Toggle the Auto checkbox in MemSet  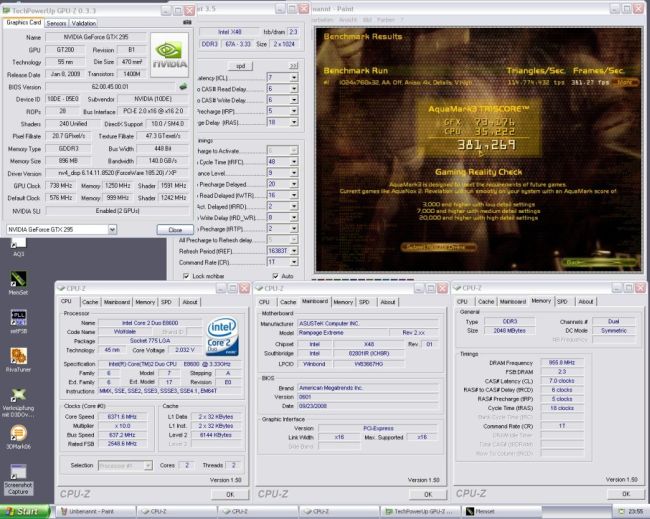click(275, 276)
